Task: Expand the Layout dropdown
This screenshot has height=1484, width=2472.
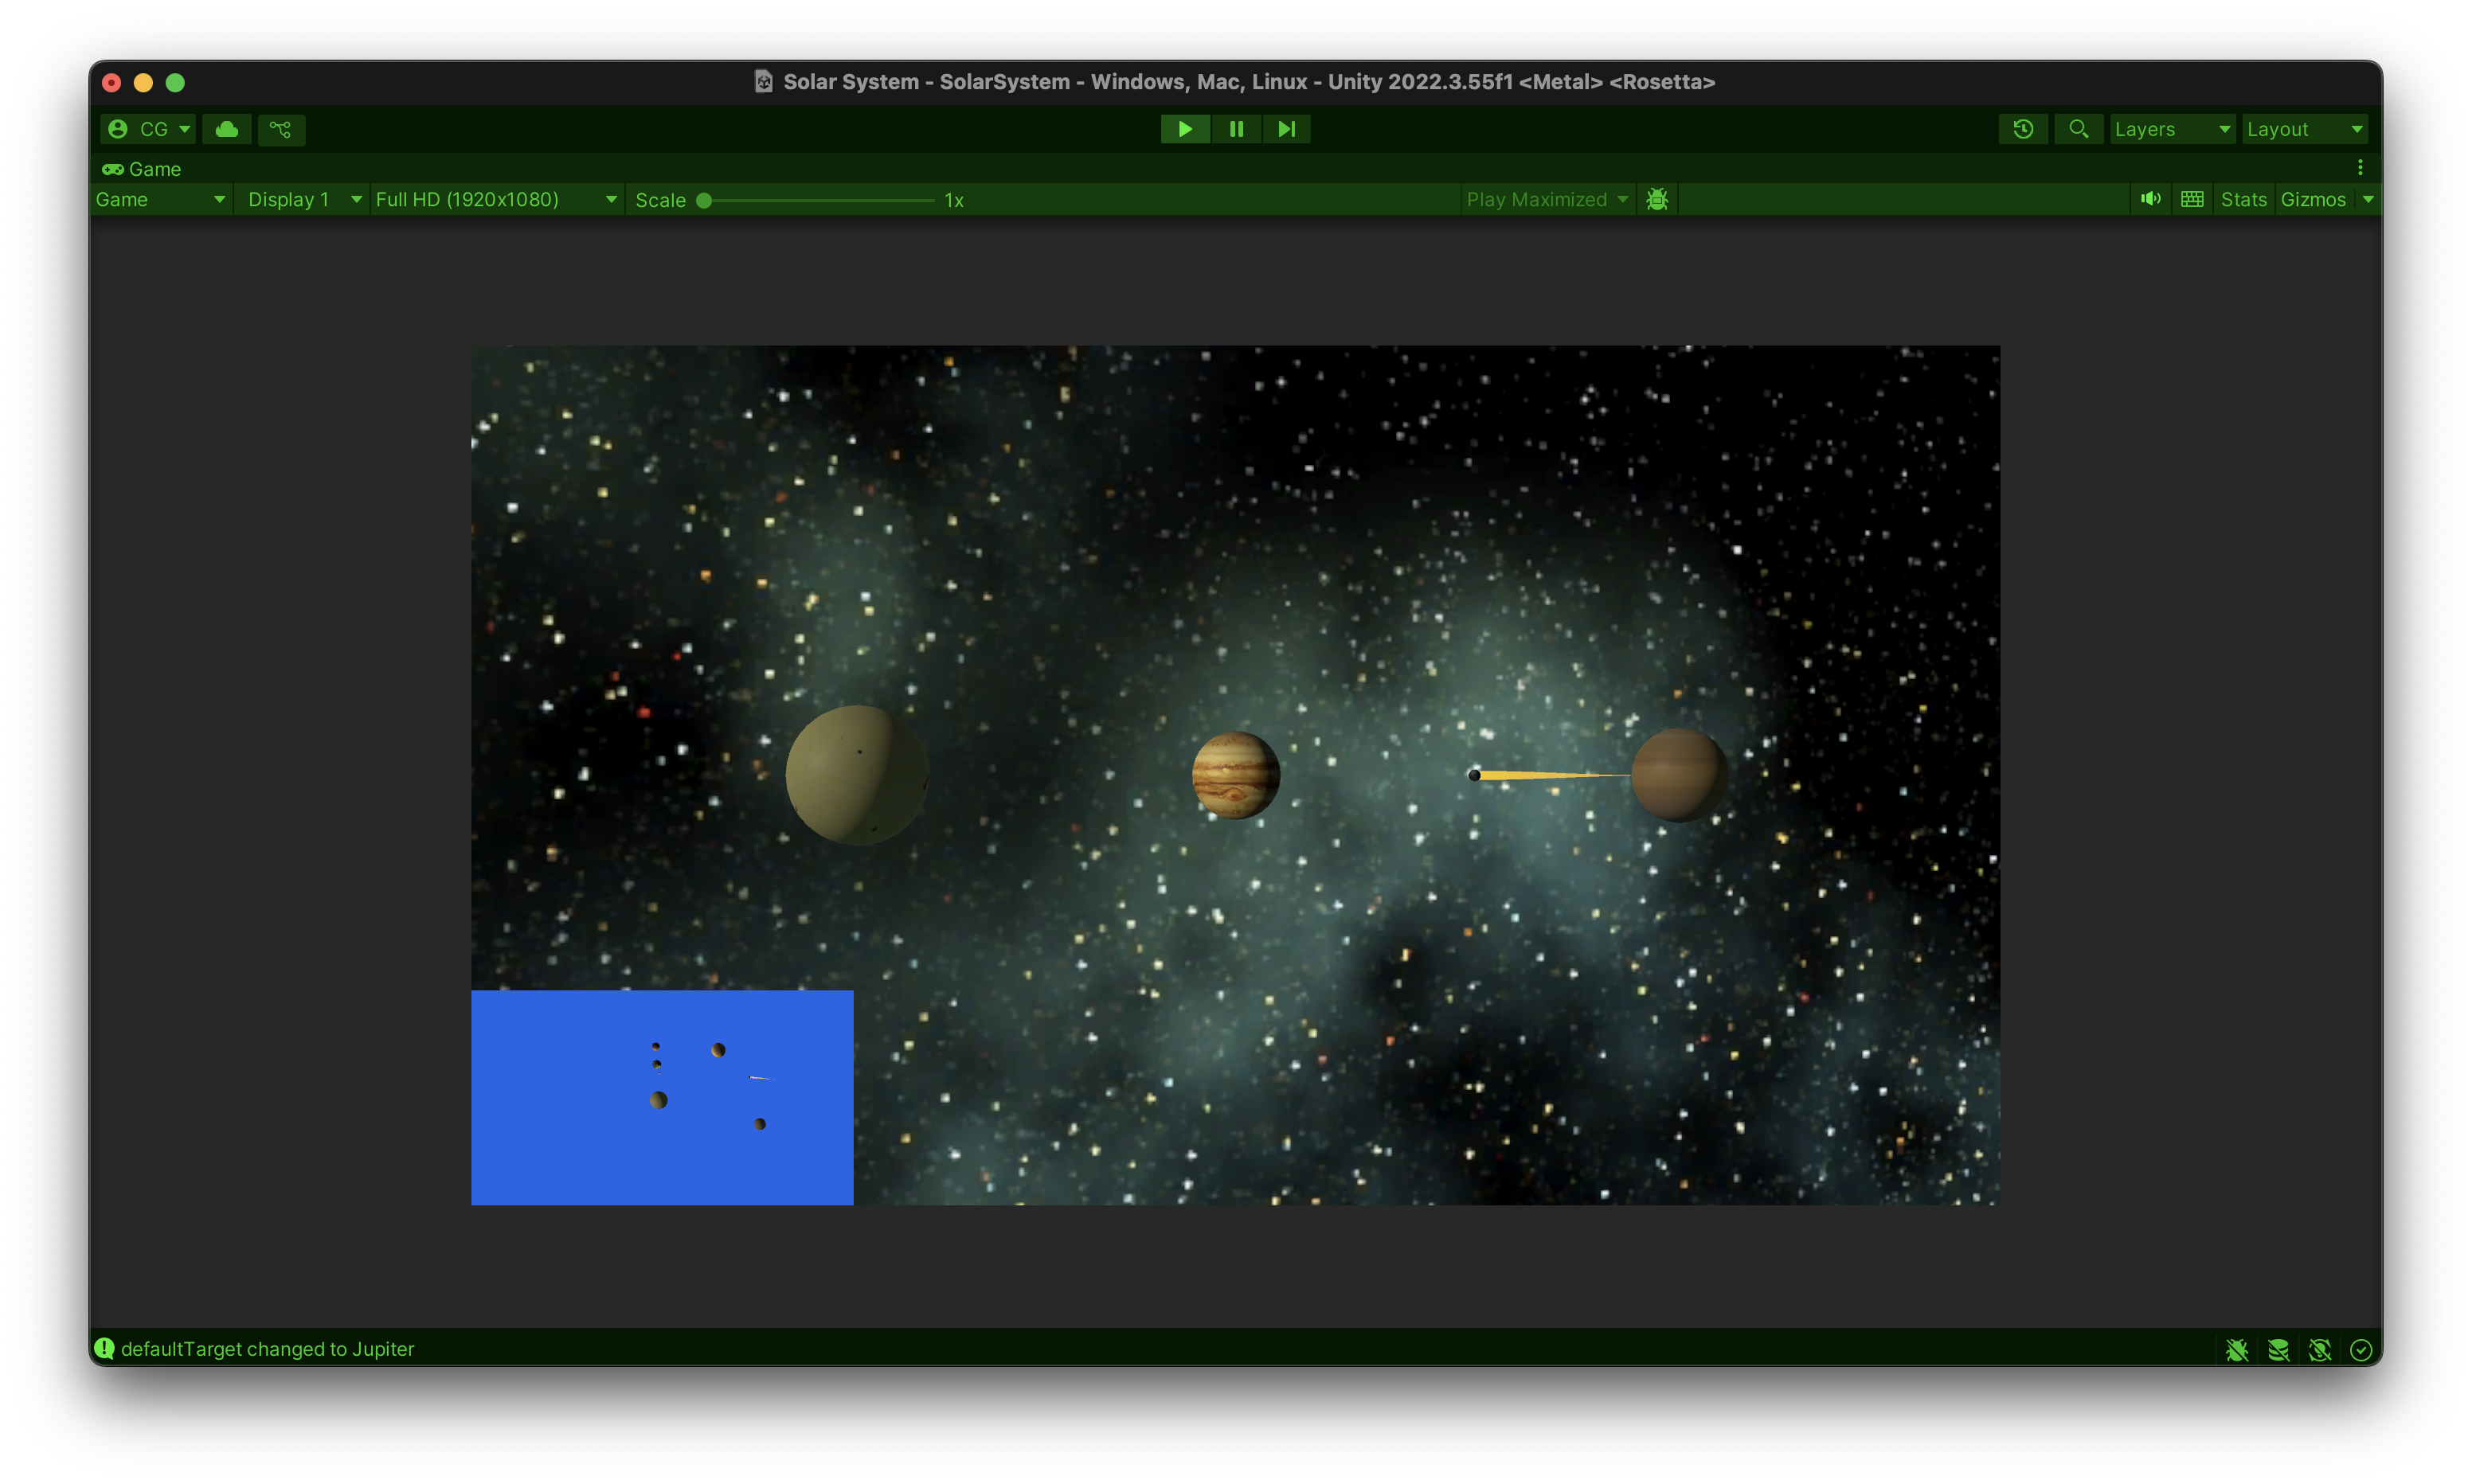Action: [2304, 129]
